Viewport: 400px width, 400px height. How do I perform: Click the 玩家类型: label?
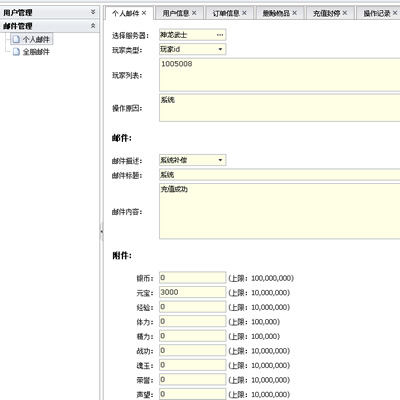point(127,50)
